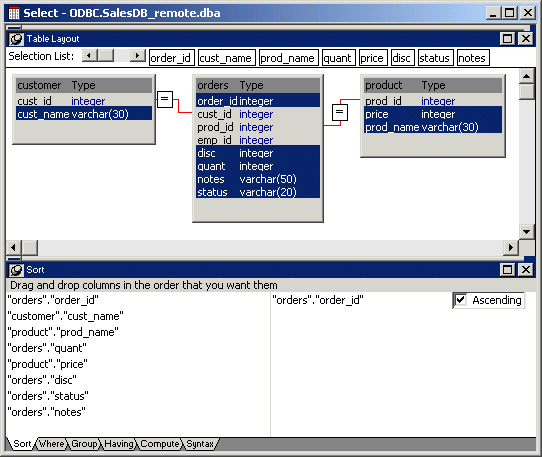The width and height of the screenshot is (542, 457).
Task: Click the Sort panel icon
Action: (16, 270)
